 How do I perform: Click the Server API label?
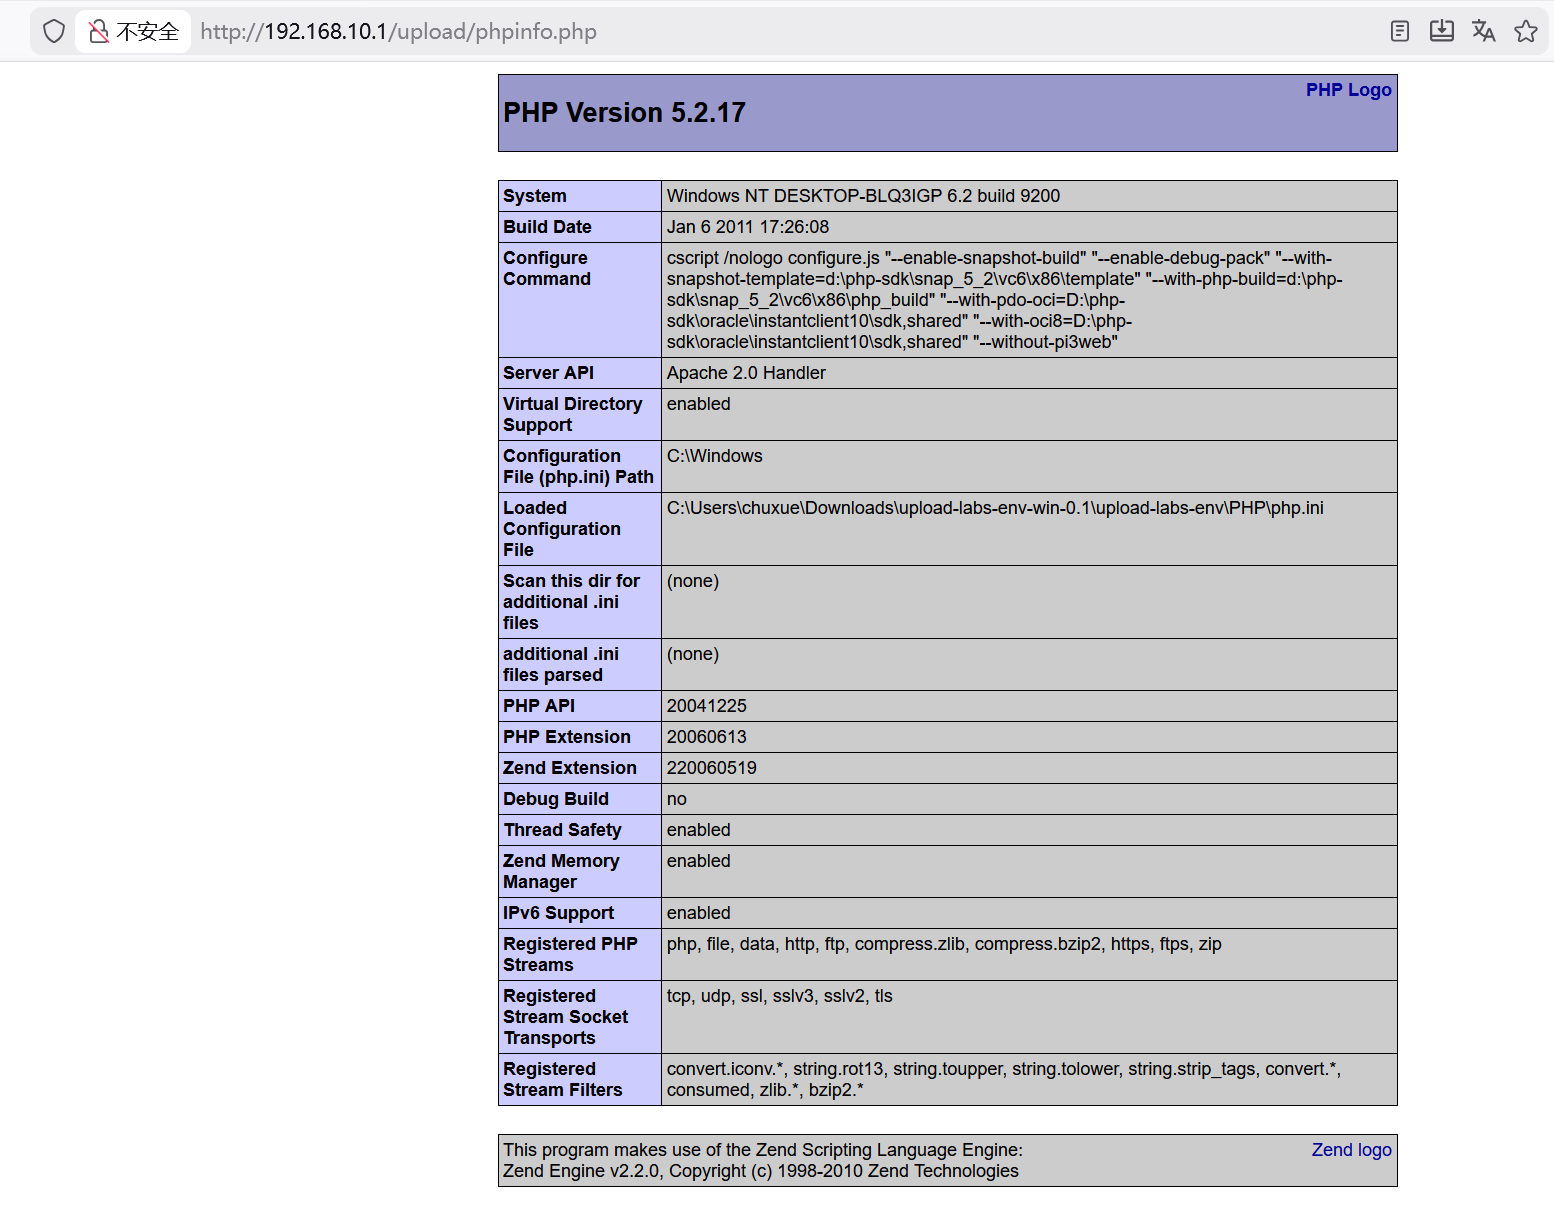(548, 373)
